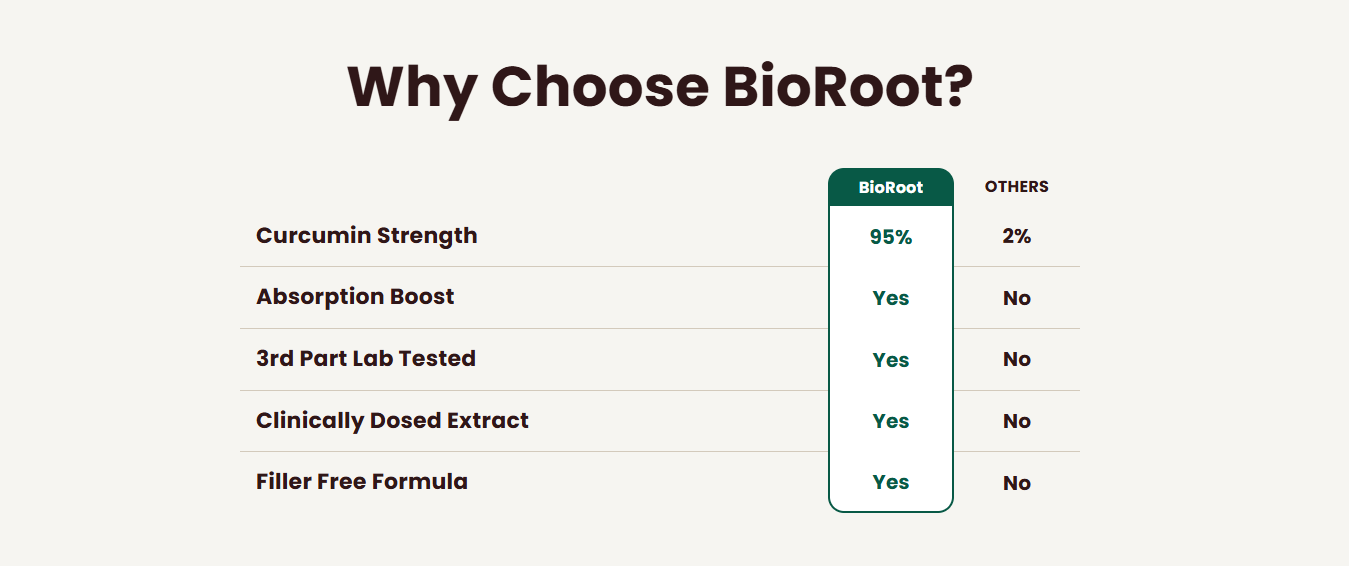Select the BioRoot column header
This screenshot has height=566, width=1349.
[x=891, y=187]
